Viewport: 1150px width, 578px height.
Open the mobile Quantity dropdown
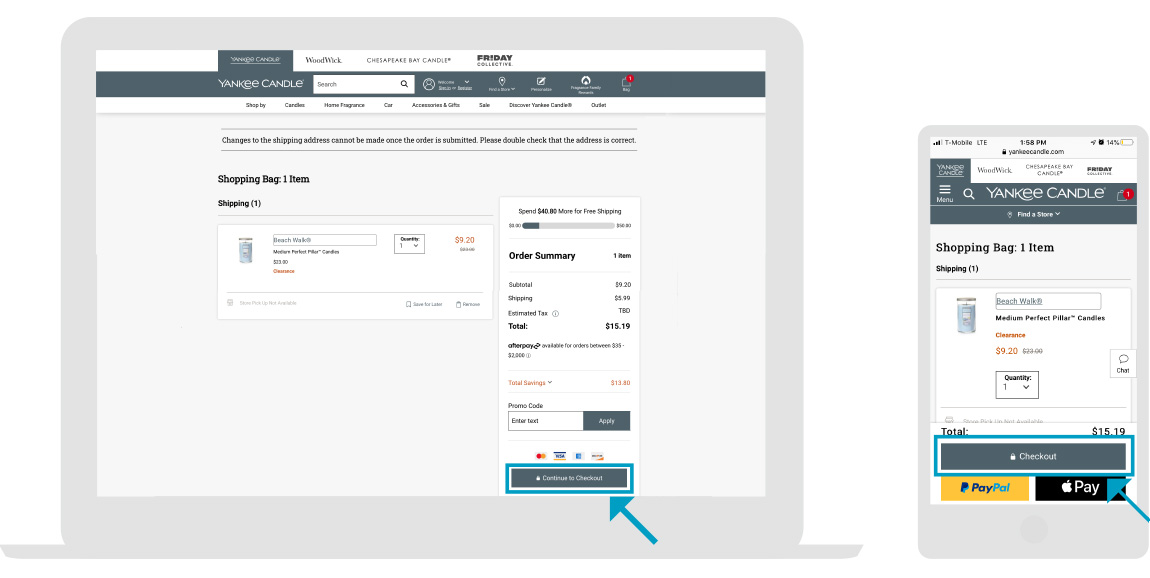(x=1017, y=384)
